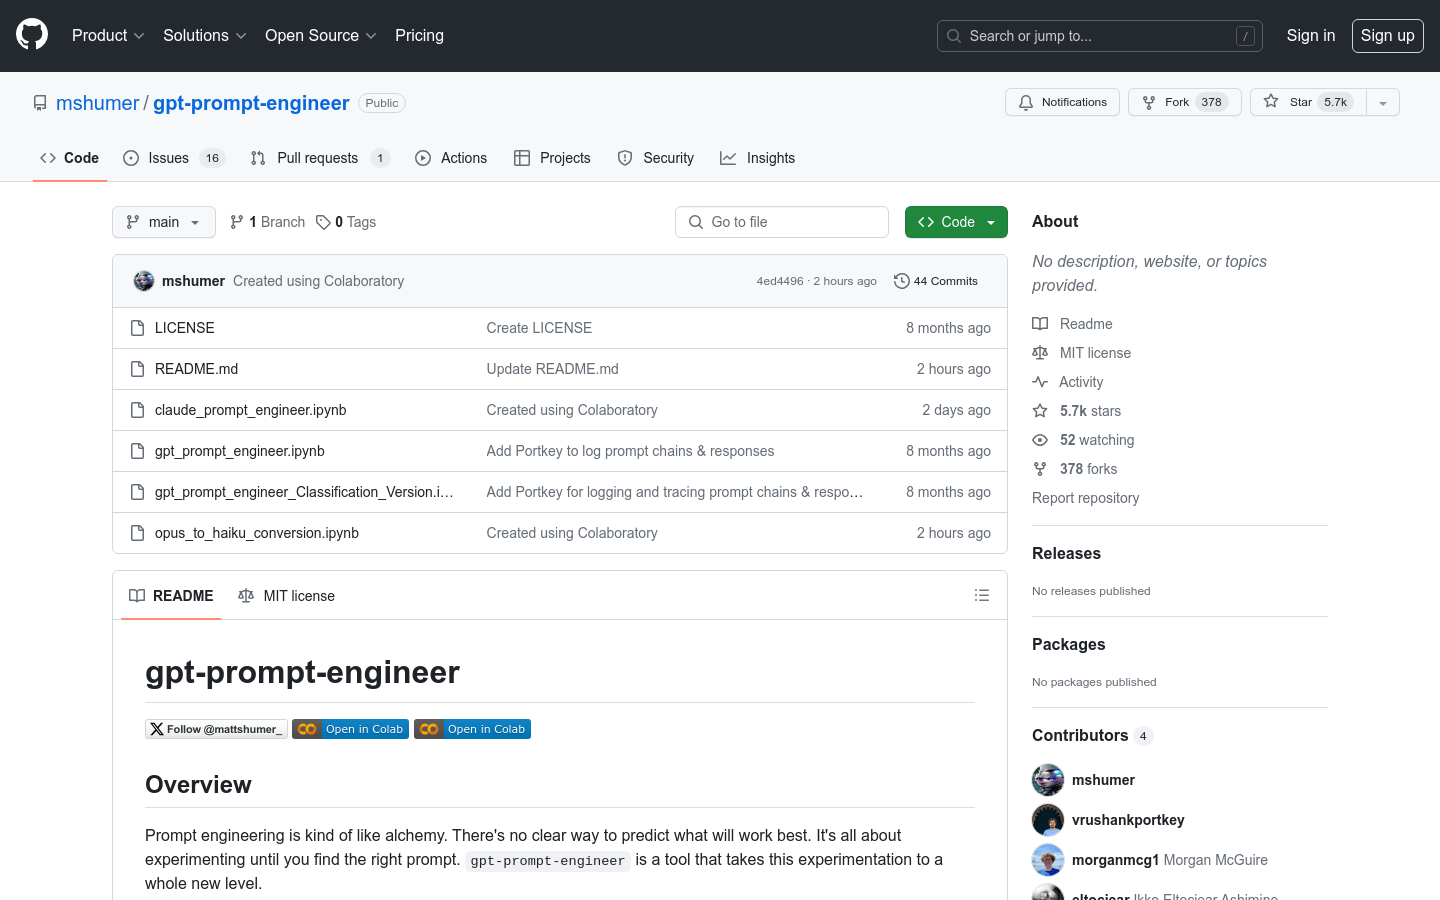Select the MIT license tab

tap(286, 596)
